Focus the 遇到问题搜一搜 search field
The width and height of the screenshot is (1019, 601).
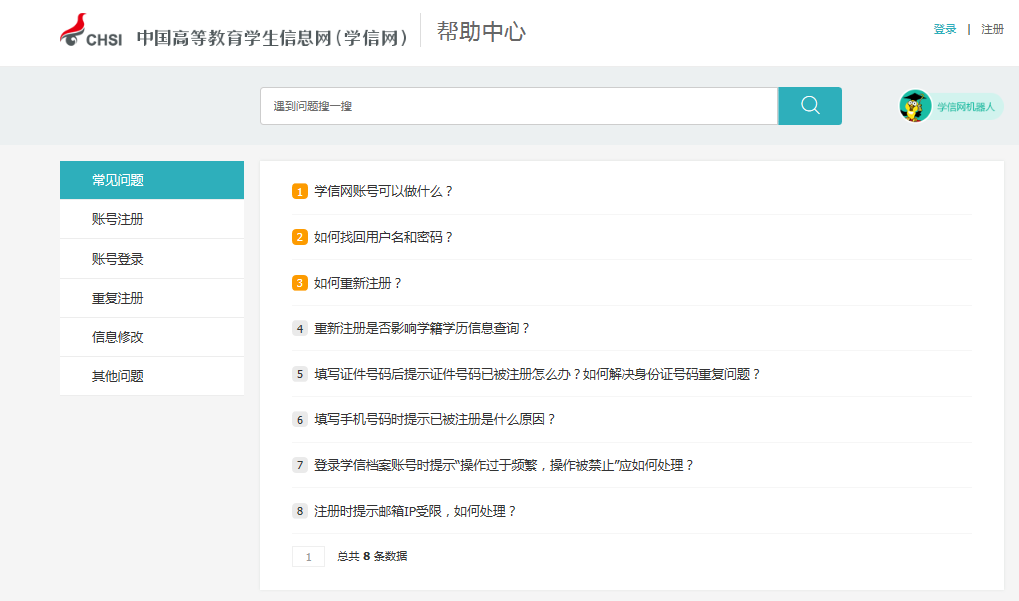click(x=518, y=106)
